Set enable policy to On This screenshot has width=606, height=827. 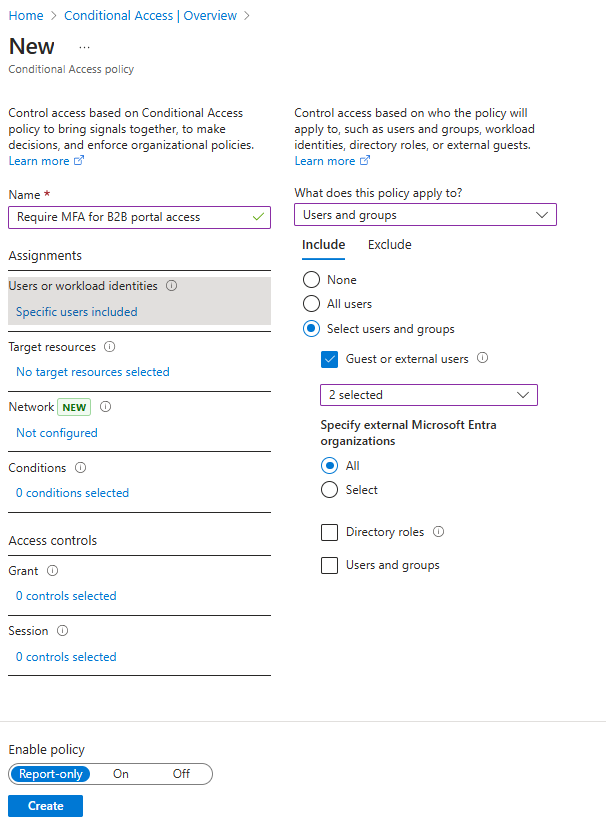pos(121,772)
